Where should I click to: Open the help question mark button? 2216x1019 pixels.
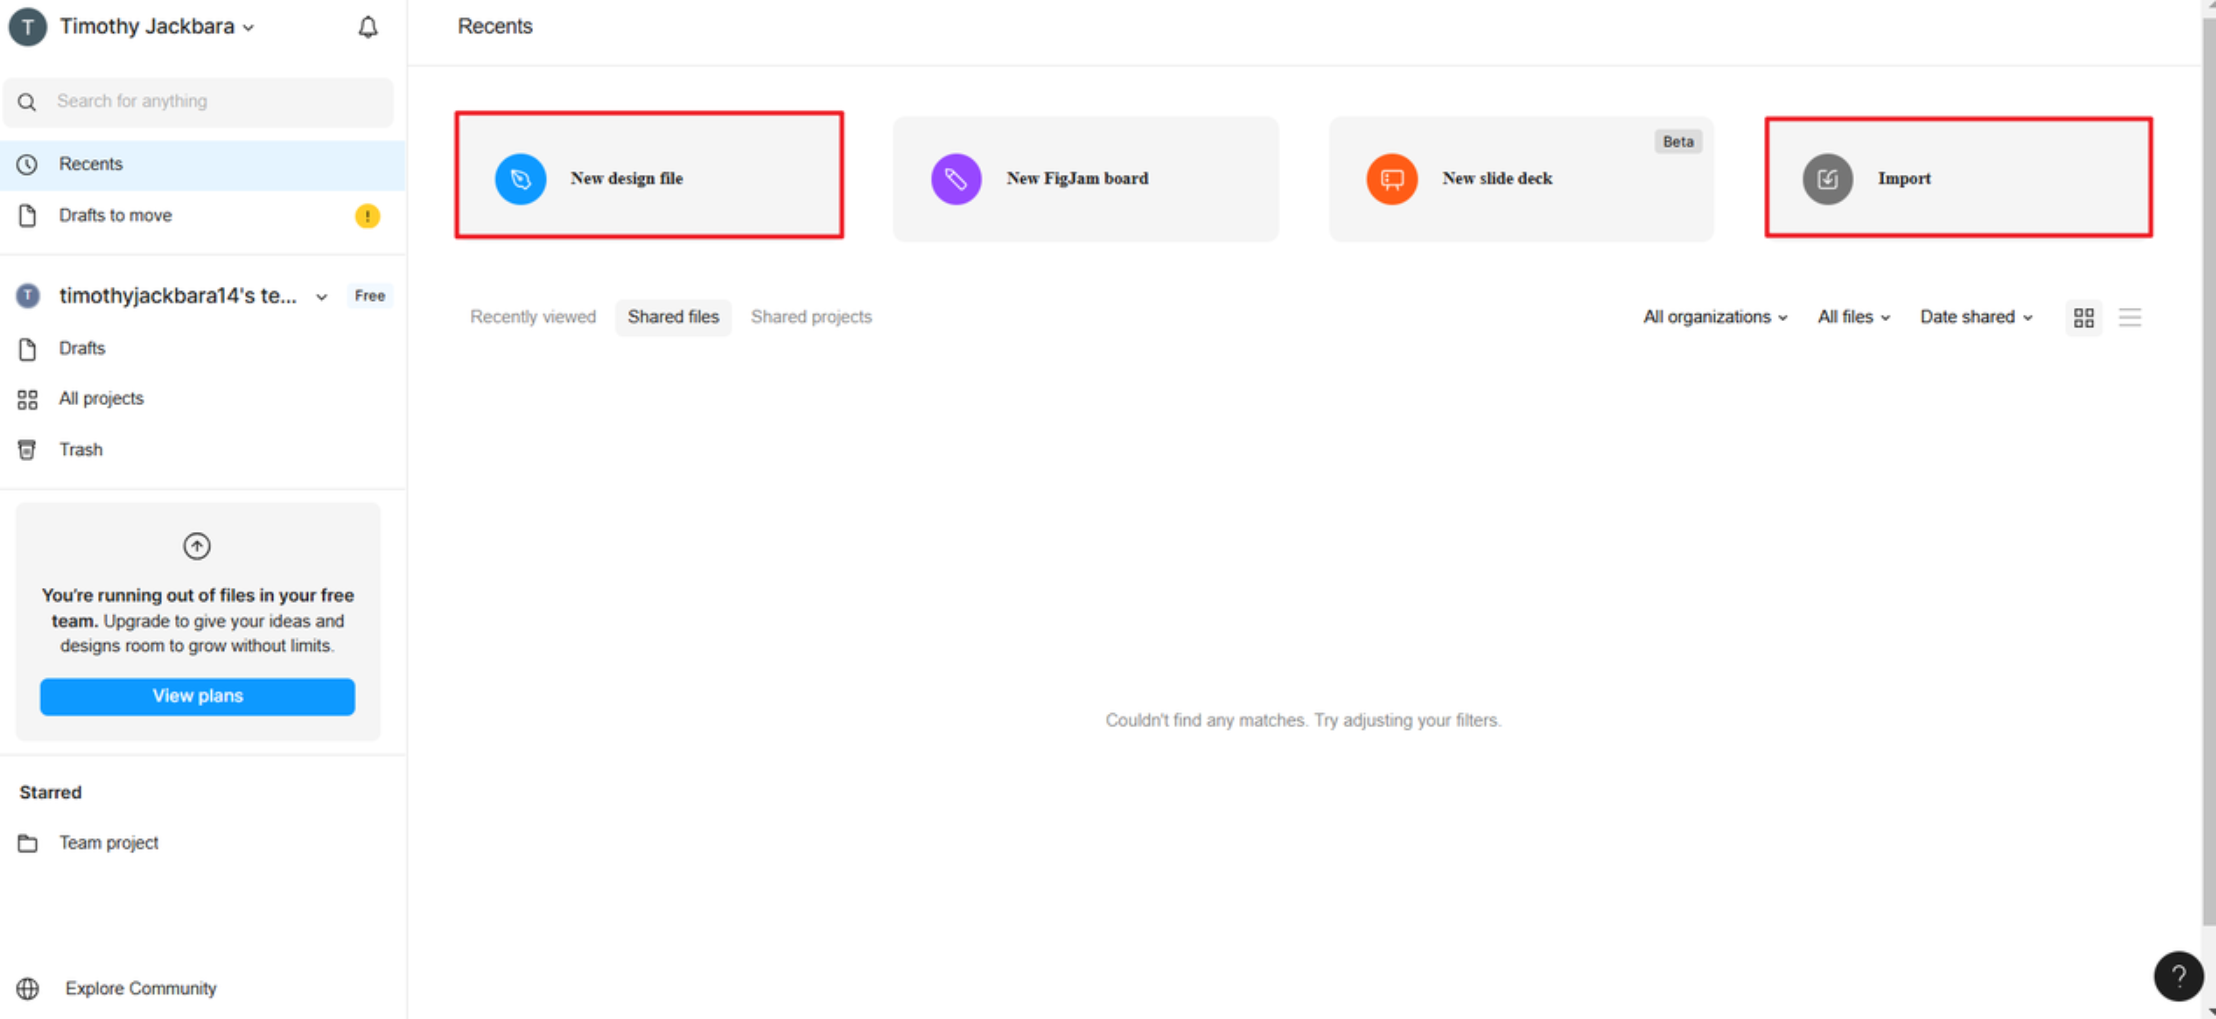click(2178, 976)
